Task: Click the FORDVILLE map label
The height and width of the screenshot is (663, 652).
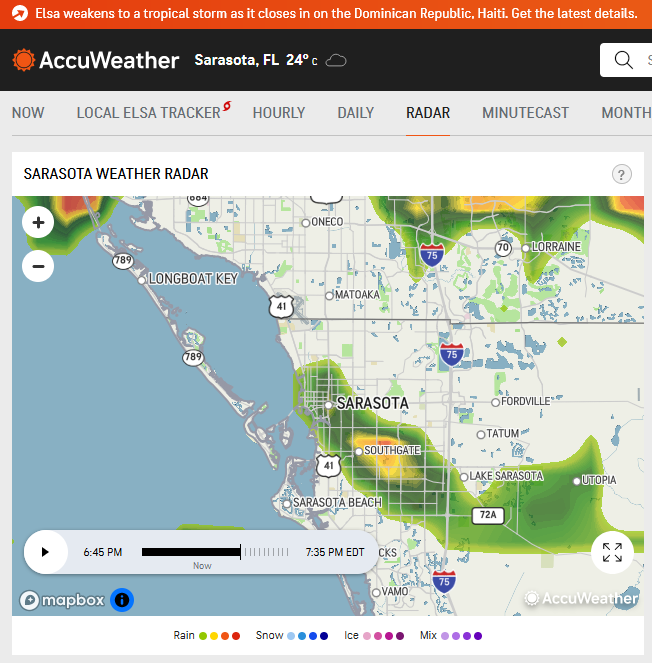Action: [526, 401]
